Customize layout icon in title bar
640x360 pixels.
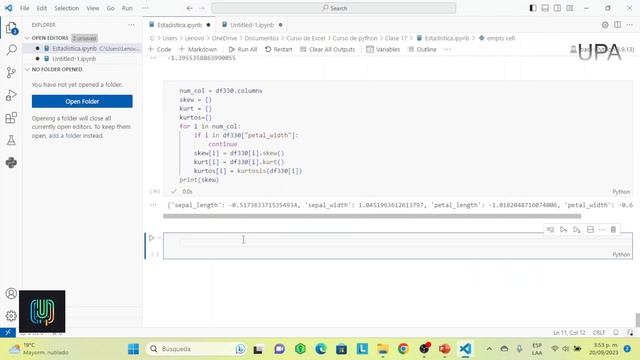click(570, 8)
